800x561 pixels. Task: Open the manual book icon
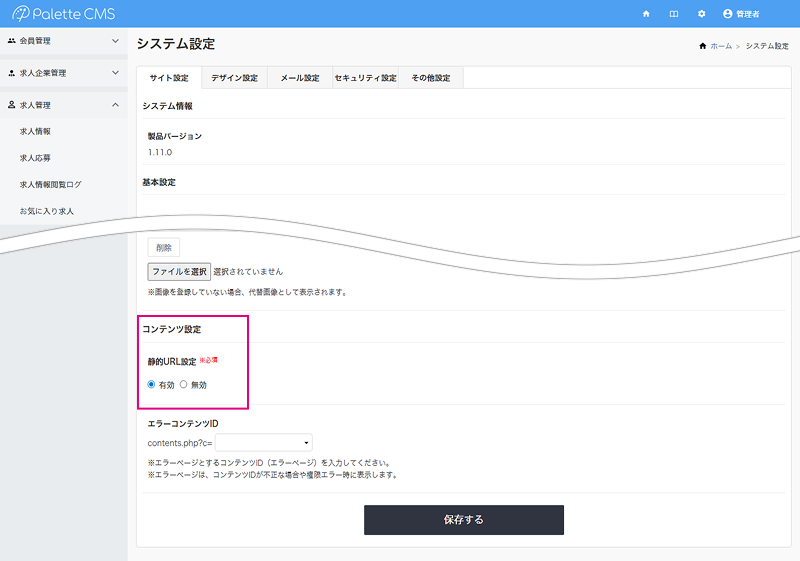674,14
